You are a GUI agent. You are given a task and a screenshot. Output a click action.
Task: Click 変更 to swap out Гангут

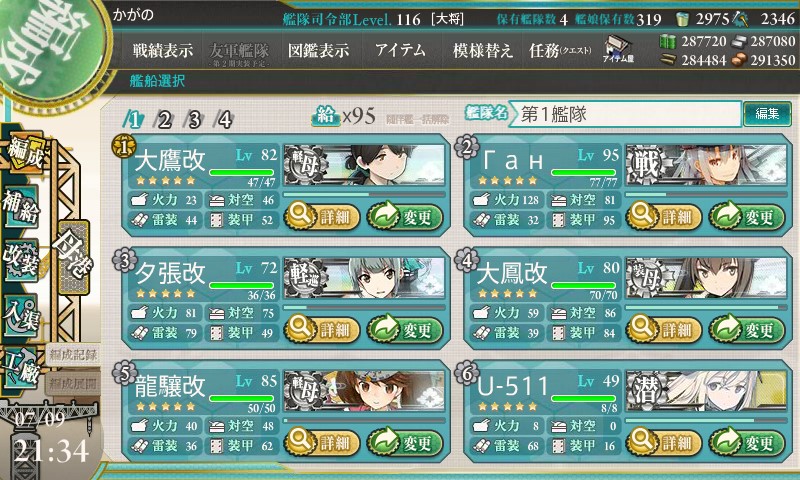(746, 217)
